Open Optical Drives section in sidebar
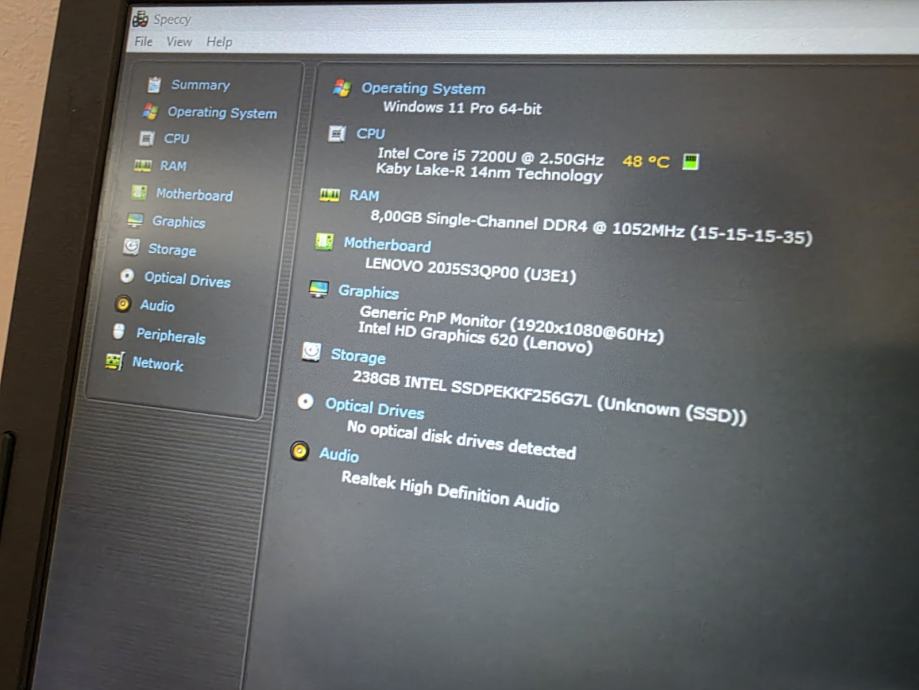 point(188,280)
